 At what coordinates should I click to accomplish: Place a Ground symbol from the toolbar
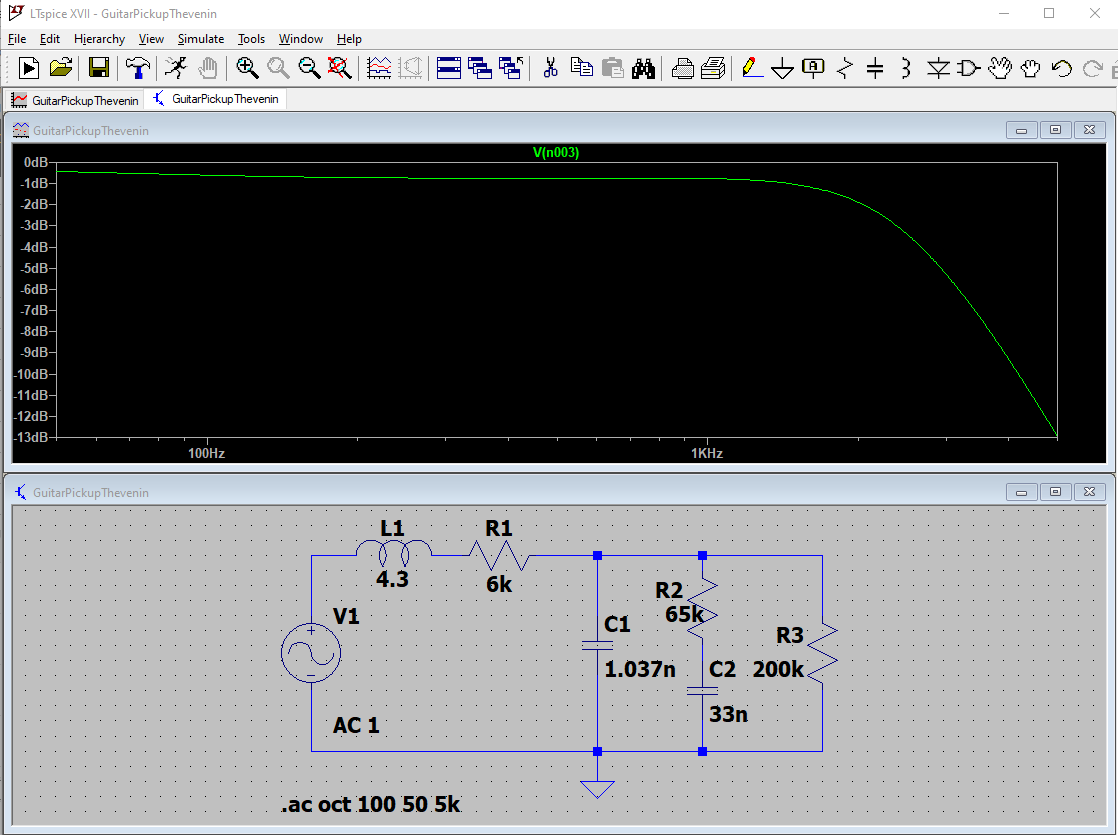coord(783,68)
